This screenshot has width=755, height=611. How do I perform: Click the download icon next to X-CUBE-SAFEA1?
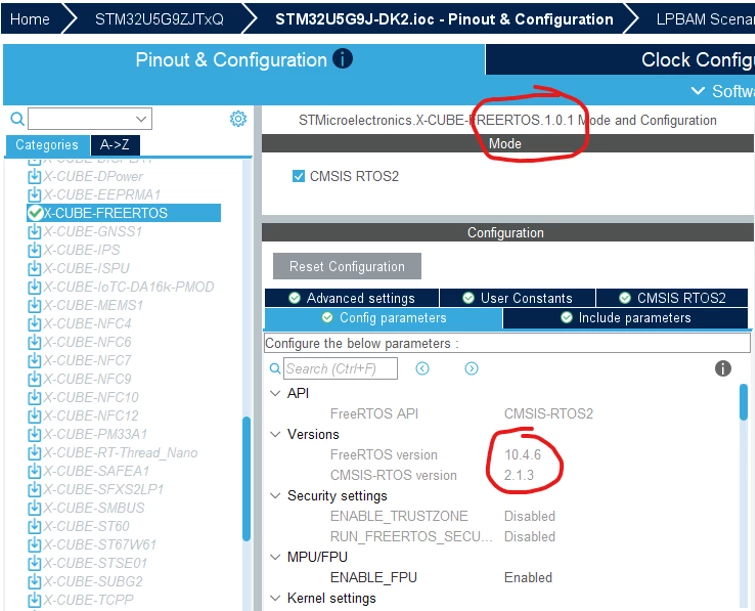point(34,471)
